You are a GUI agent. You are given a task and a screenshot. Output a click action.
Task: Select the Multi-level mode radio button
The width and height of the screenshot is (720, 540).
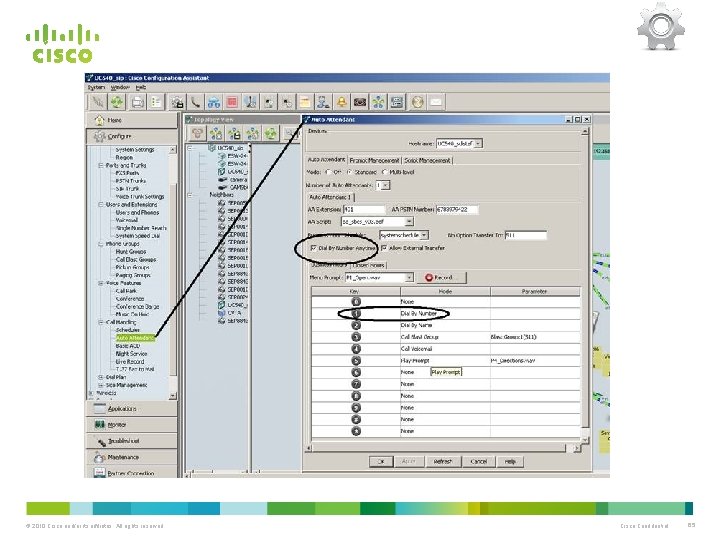(x=384, y=172)
